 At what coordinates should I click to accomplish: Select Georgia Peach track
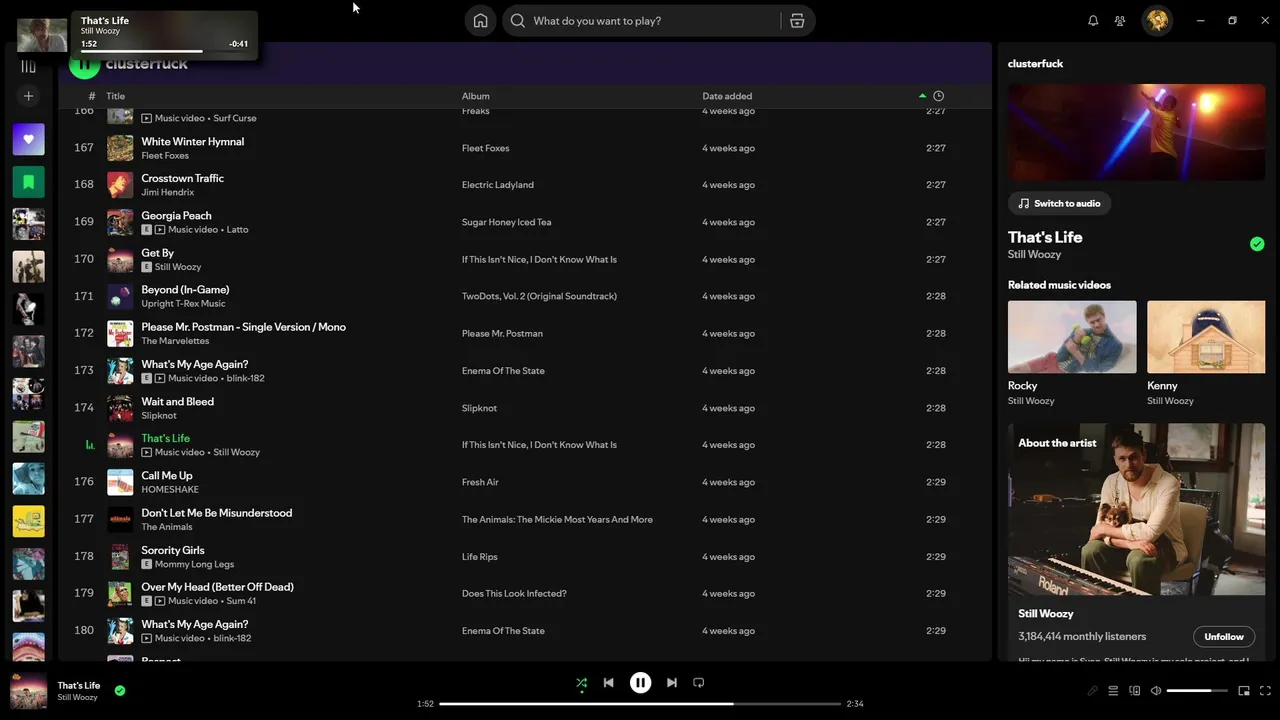click(176, 215)
